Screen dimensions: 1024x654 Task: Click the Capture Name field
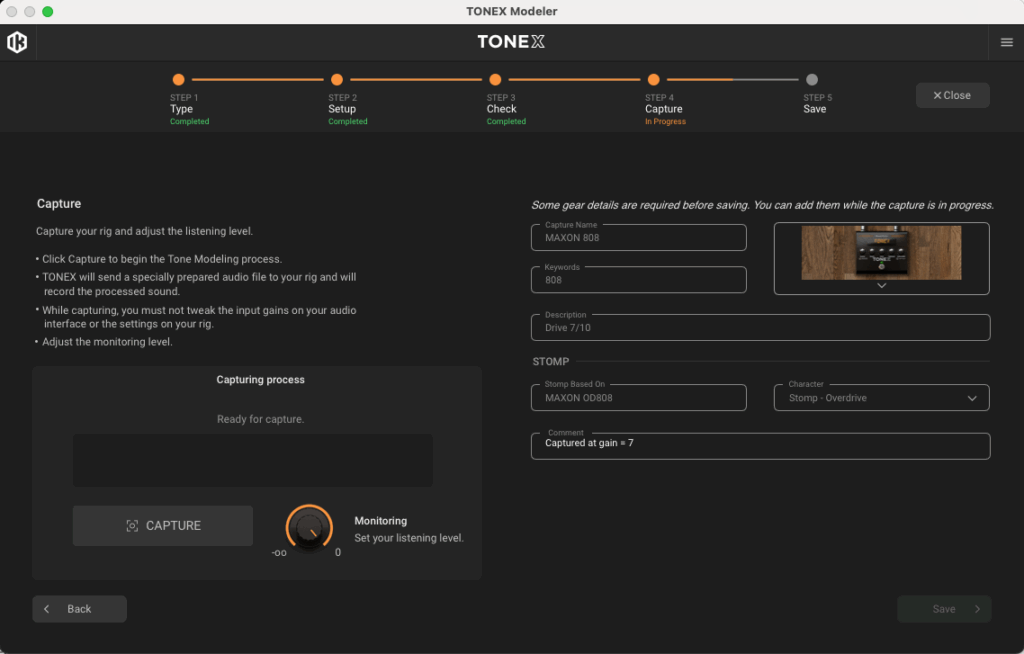[x=639, y=238]
